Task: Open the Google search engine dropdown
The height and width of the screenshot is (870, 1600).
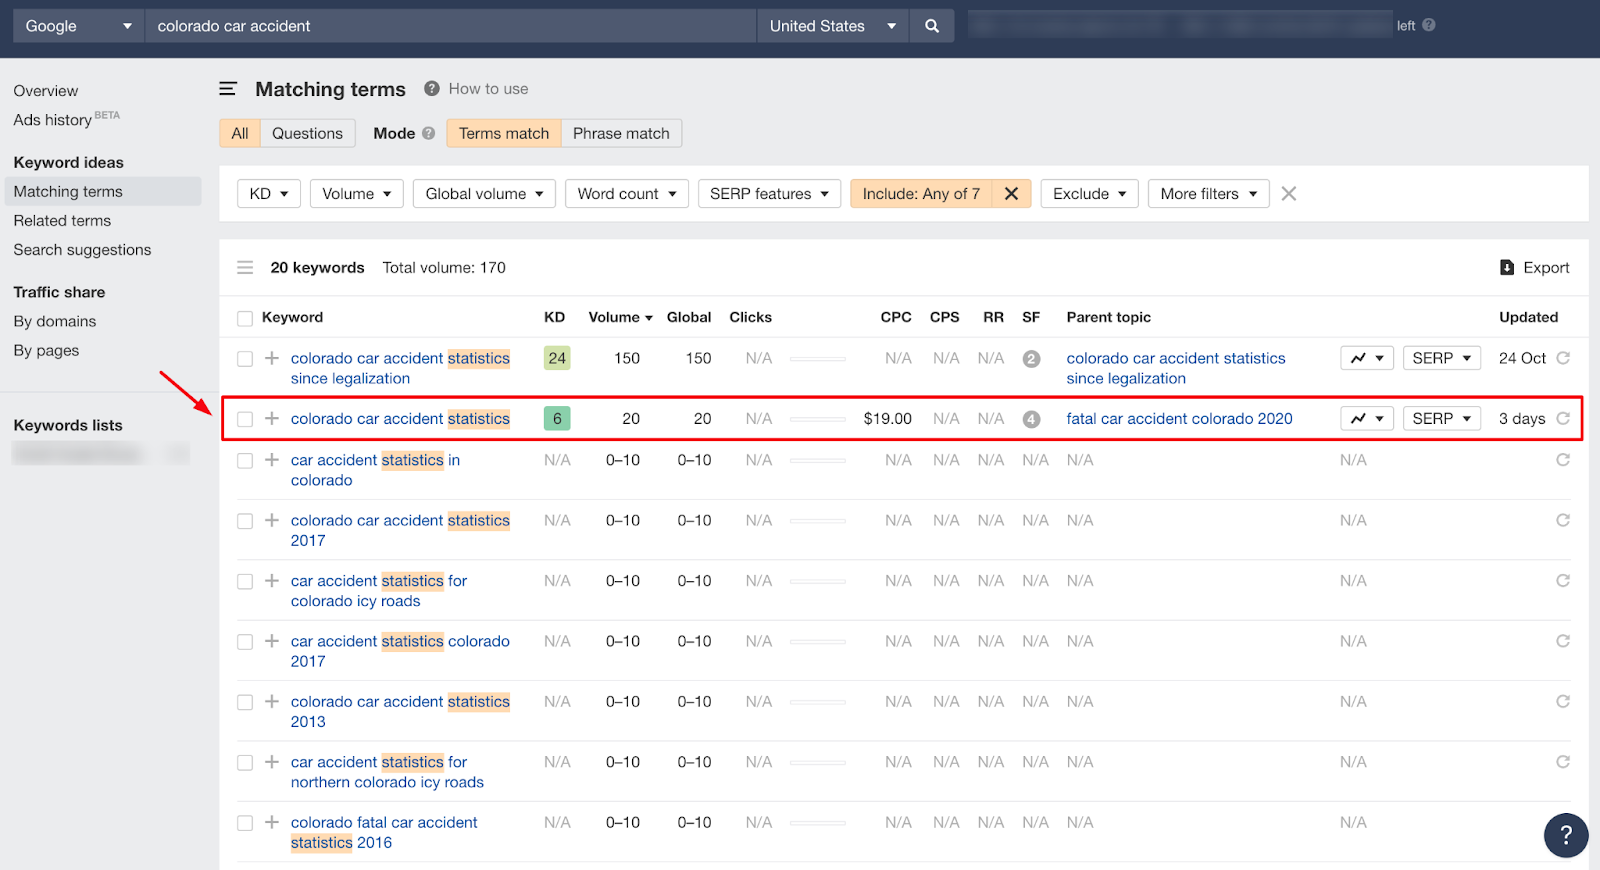Action: [79, 26]
